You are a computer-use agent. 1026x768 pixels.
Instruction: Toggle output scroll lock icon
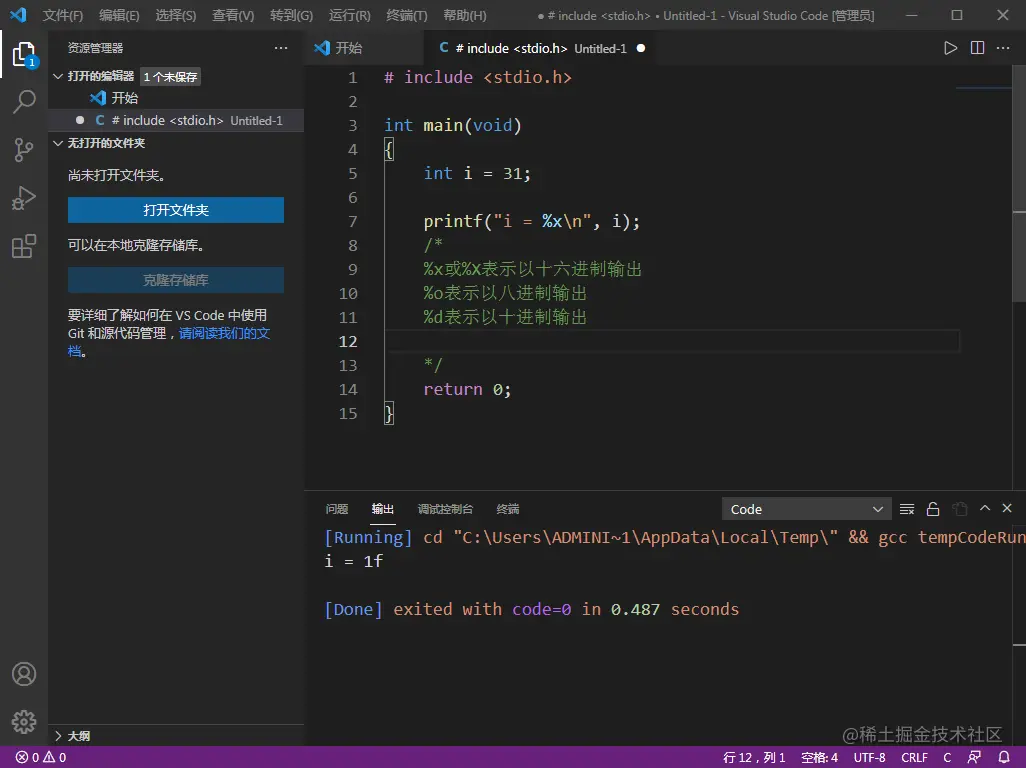pos(933,509)
